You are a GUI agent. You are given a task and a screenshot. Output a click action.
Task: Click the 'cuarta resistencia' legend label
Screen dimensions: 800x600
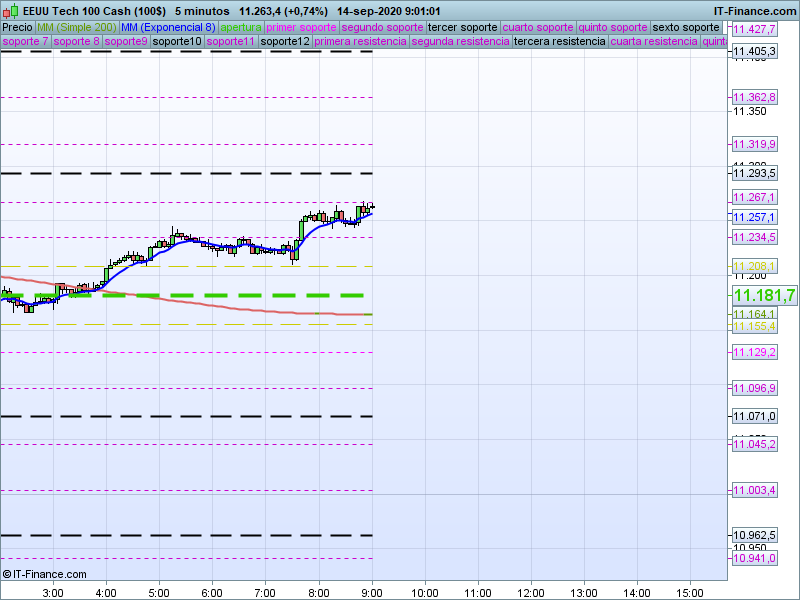click(654, 42)
